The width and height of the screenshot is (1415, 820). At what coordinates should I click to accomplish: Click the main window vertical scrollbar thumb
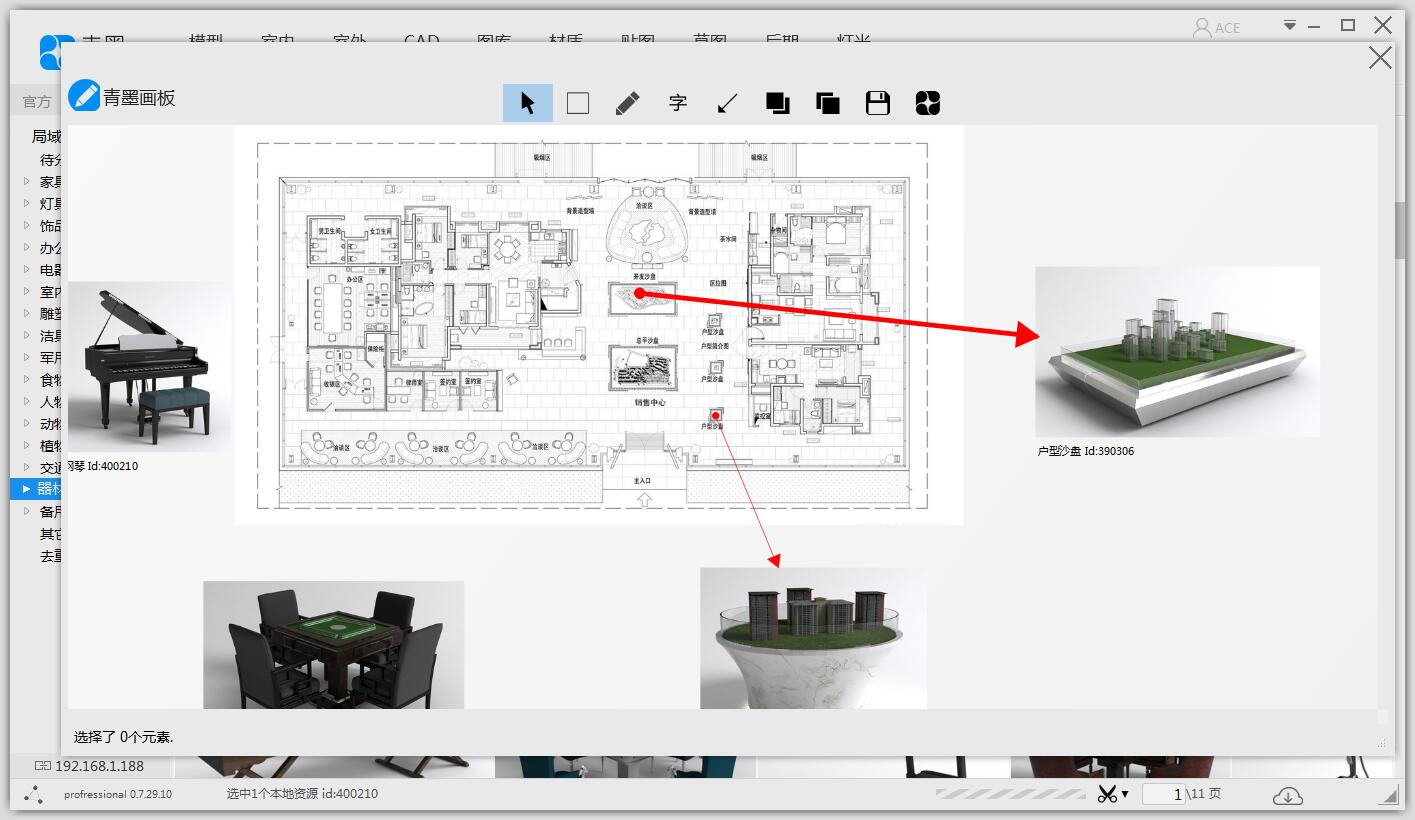click(x=1400, y=230)
